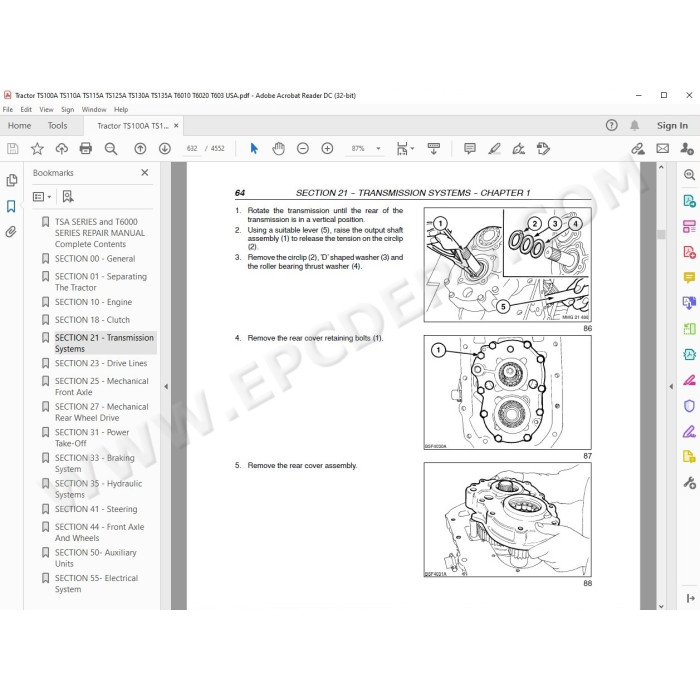The height and width of the screenshot is (700, 700).
Task: Switch to the Tools tab
Action: pyautogui.click(x=58, y=125)
